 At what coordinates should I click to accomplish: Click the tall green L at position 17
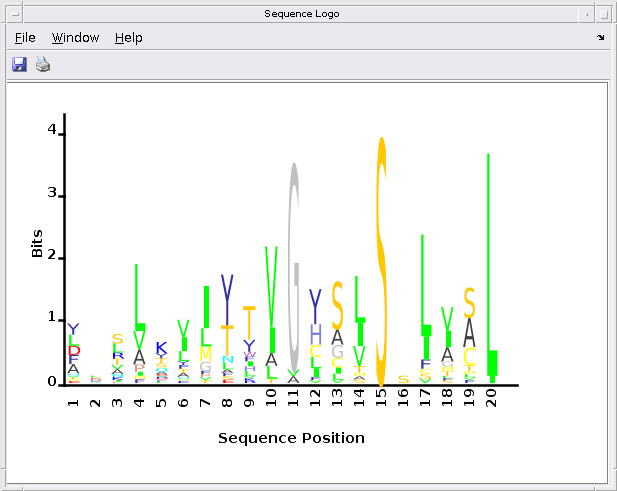pyautogui.click(x=426, y=285)
